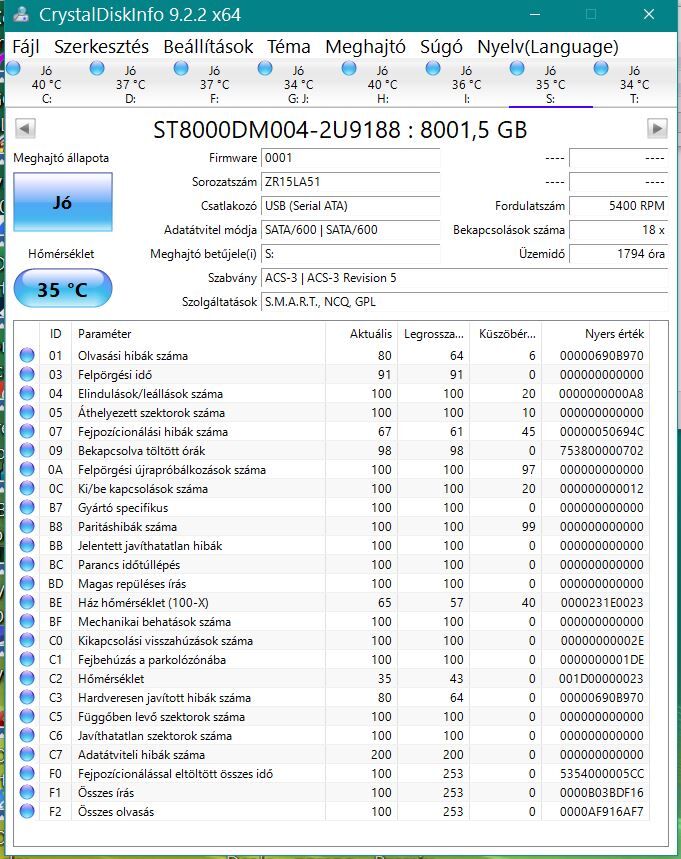681x859 pixels.
Task: Click the Nyers érték column header
Action: [596, 334]
